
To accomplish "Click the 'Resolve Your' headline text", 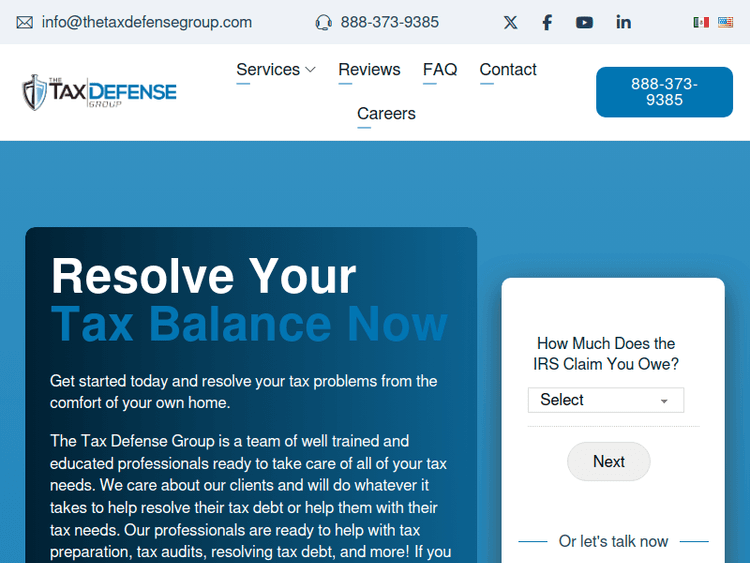I will 204,276.
